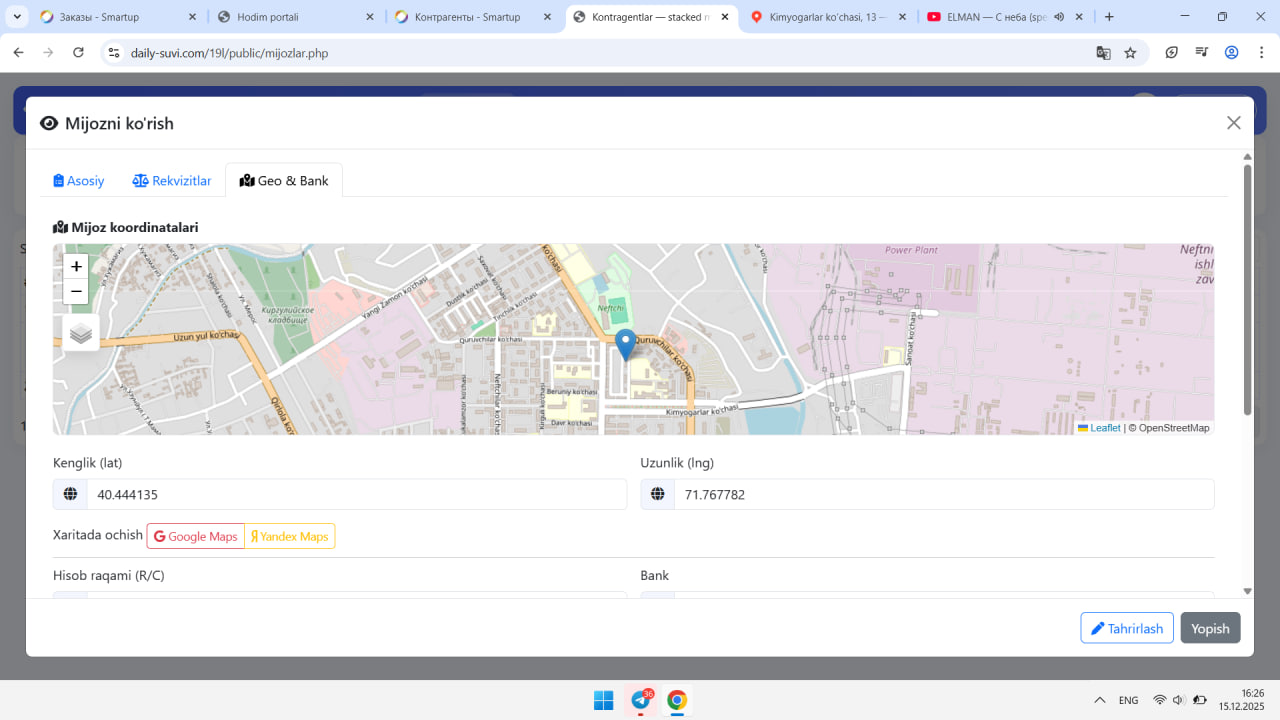Open location in Yandex Maps
Viewport: 1280px width, 720px height.
(290, 537)
